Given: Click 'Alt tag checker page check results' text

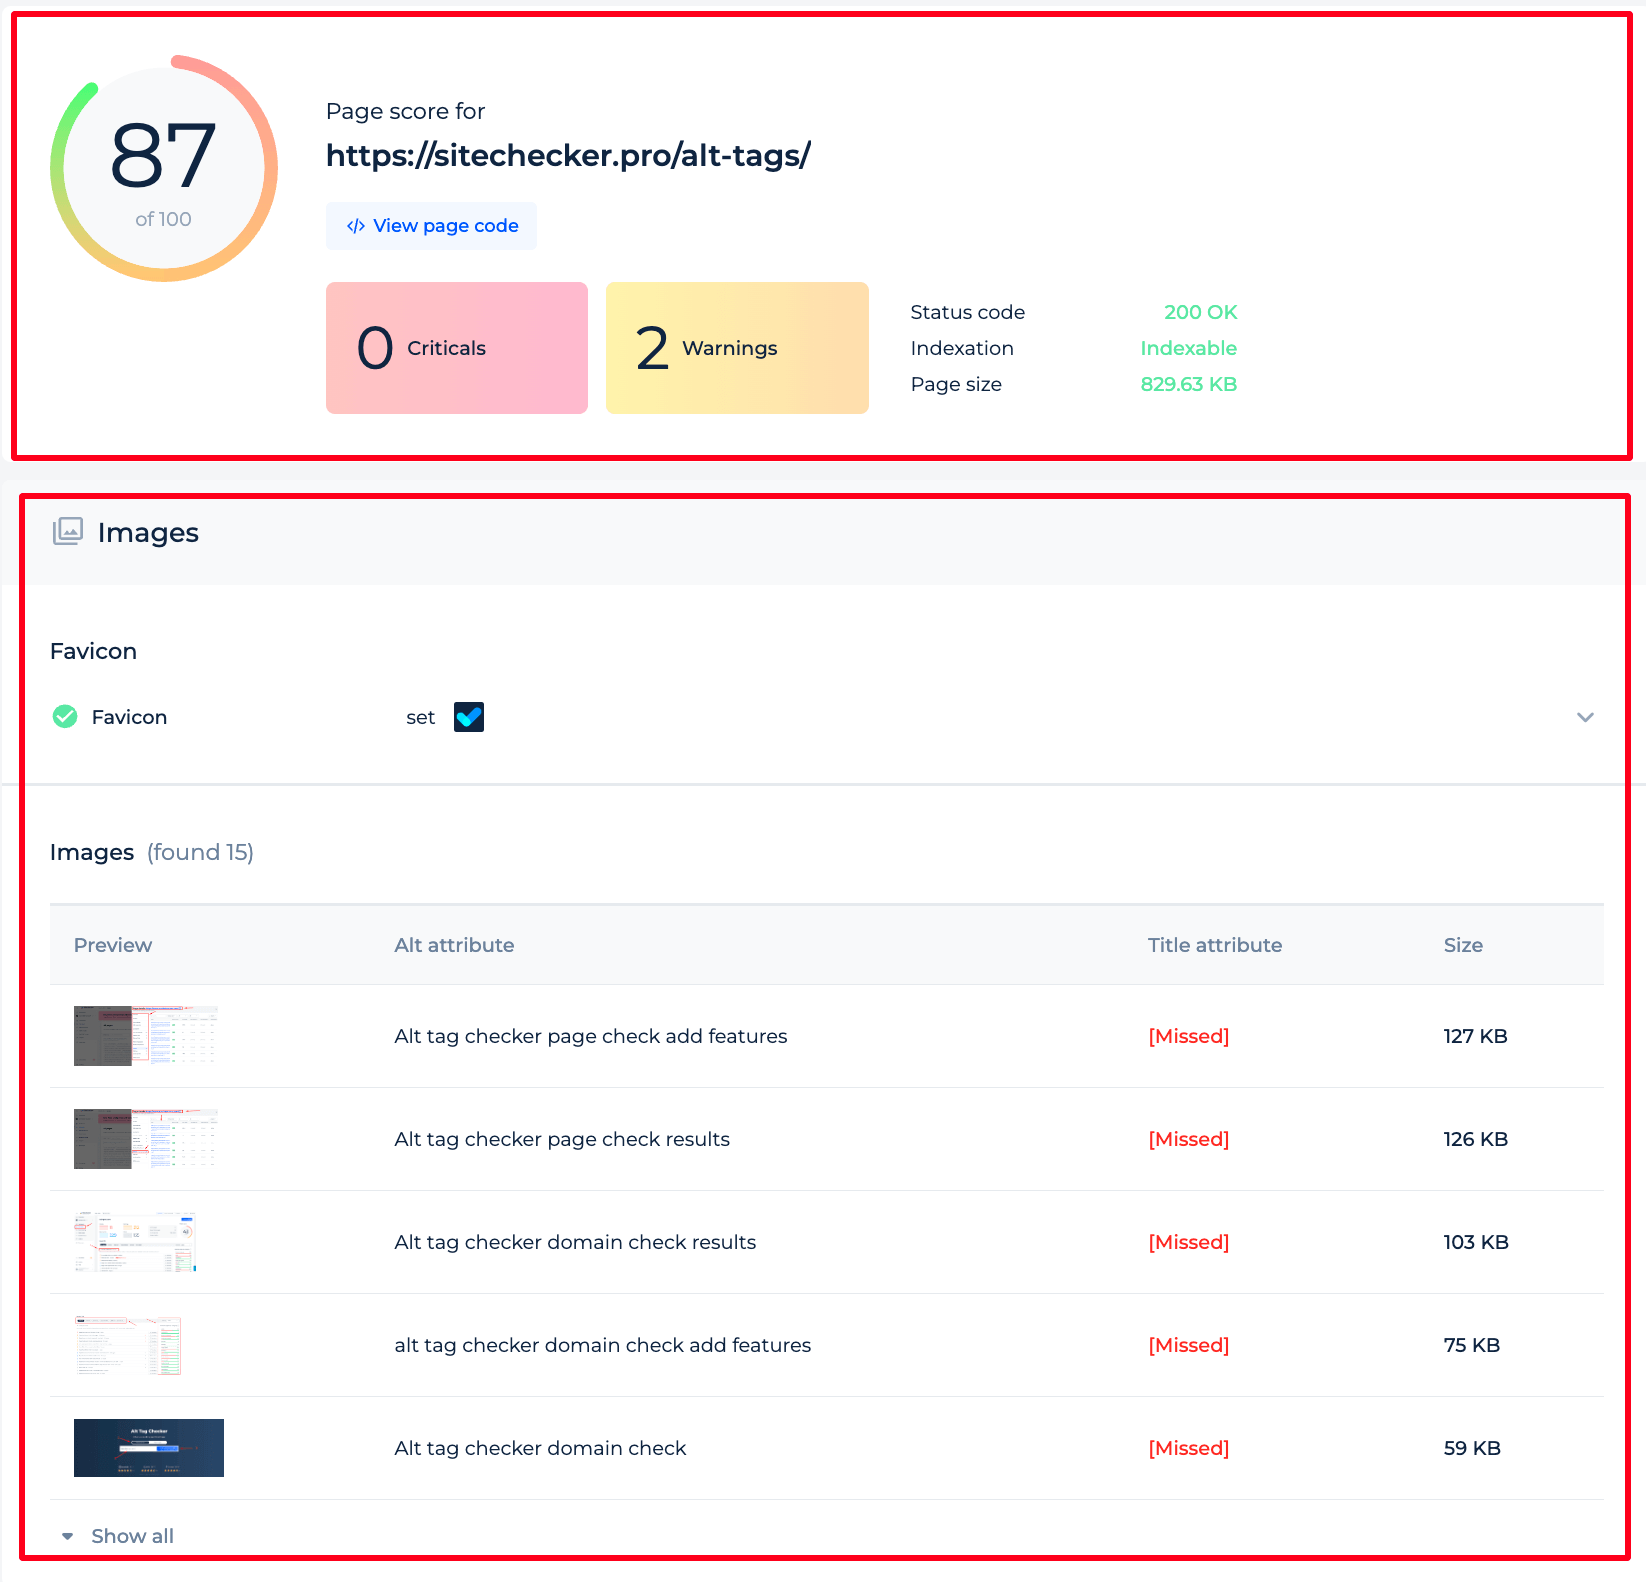Looking at the screenshot, I should pyautogui.click(x=562, y=1139).
